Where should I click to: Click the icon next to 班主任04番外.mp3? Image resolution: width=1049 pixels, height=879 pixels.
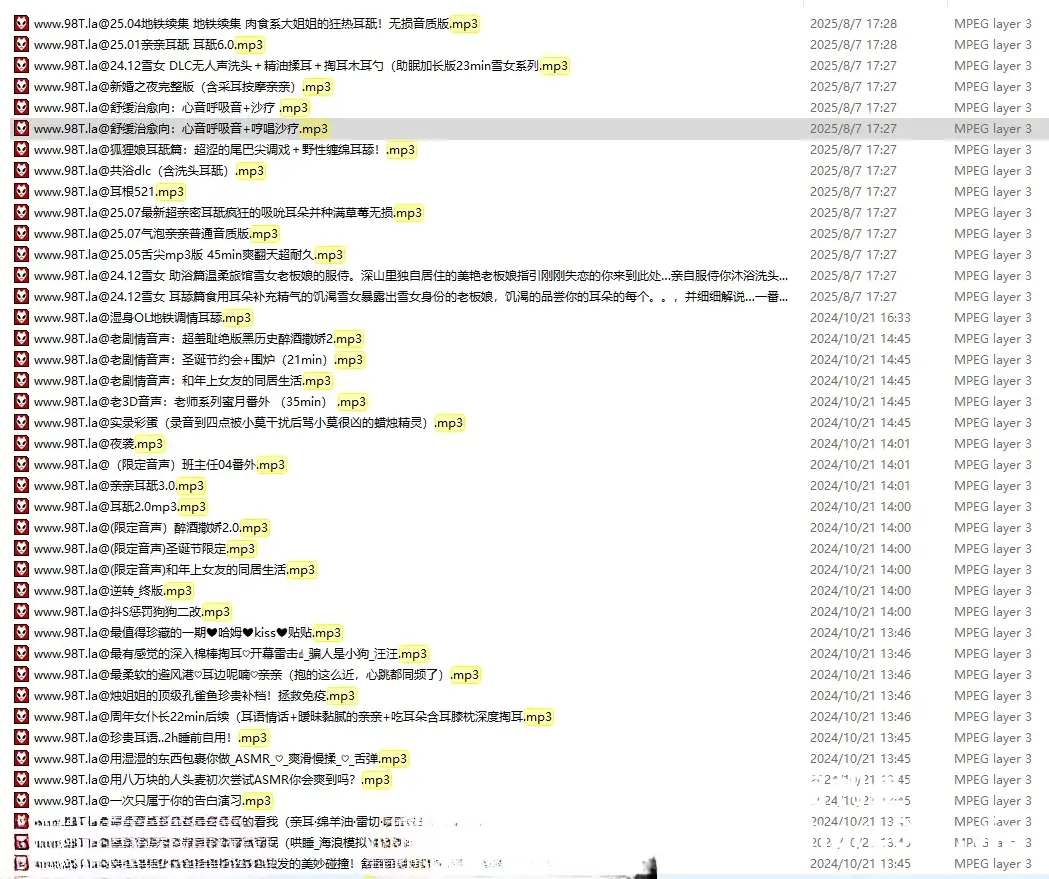click(20, 465)
